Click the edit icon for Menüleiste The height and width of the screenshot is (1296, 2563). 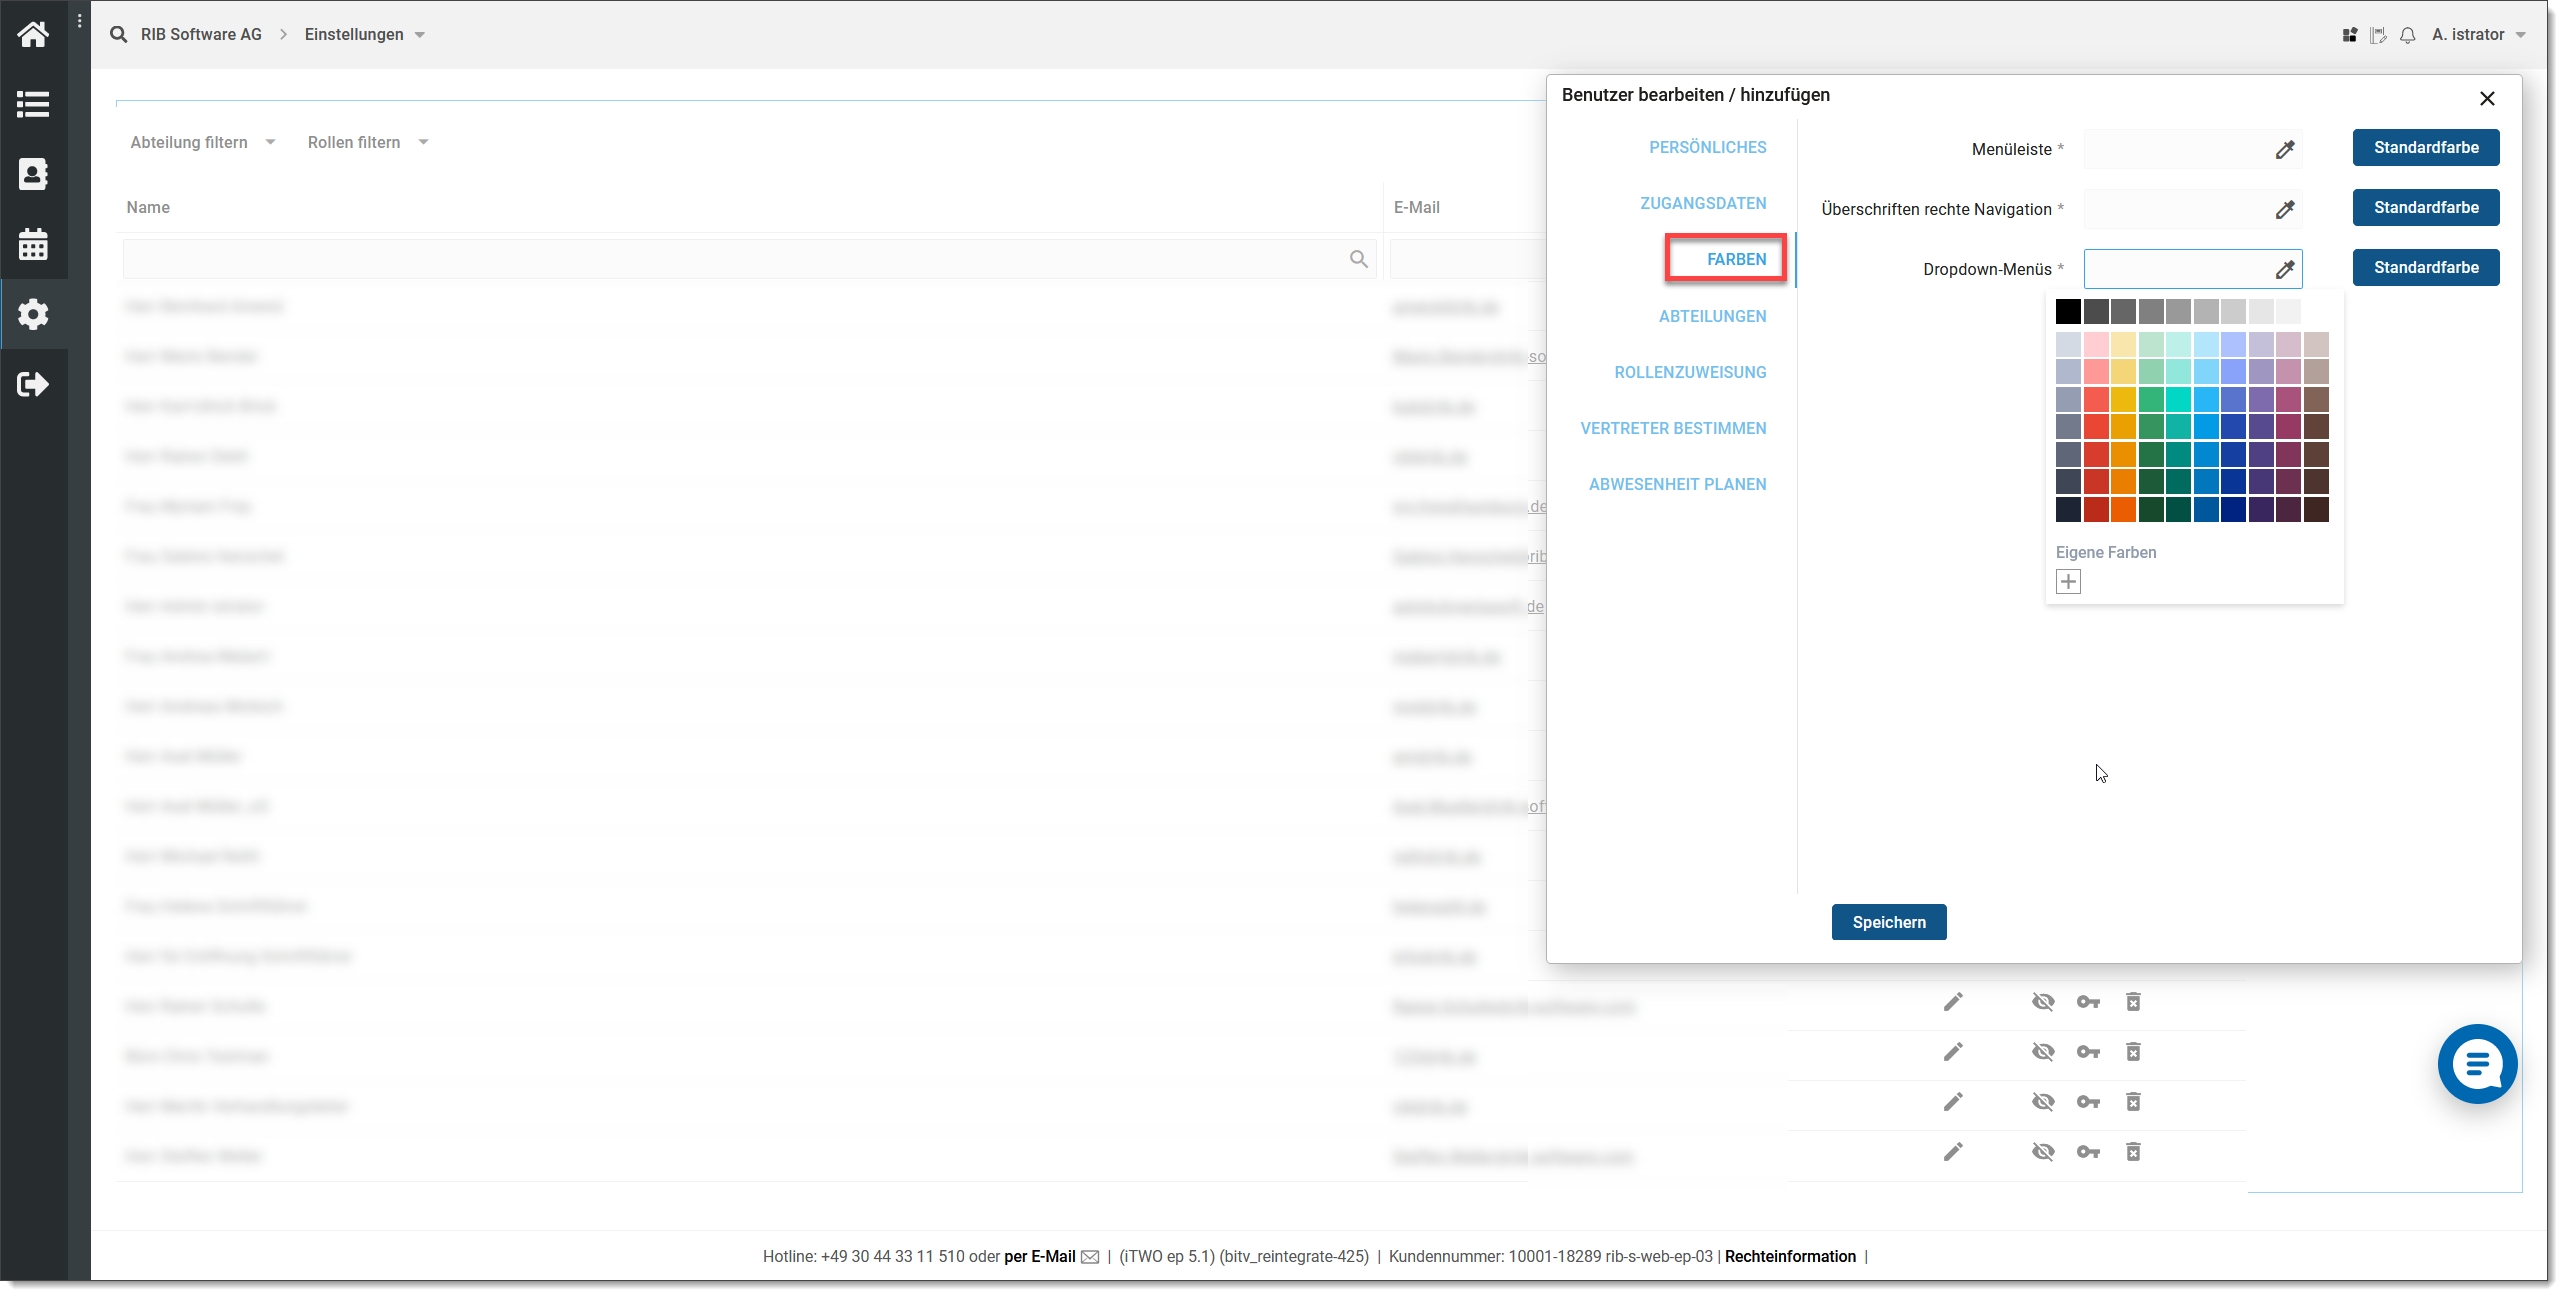click(x=2287, y=149)
